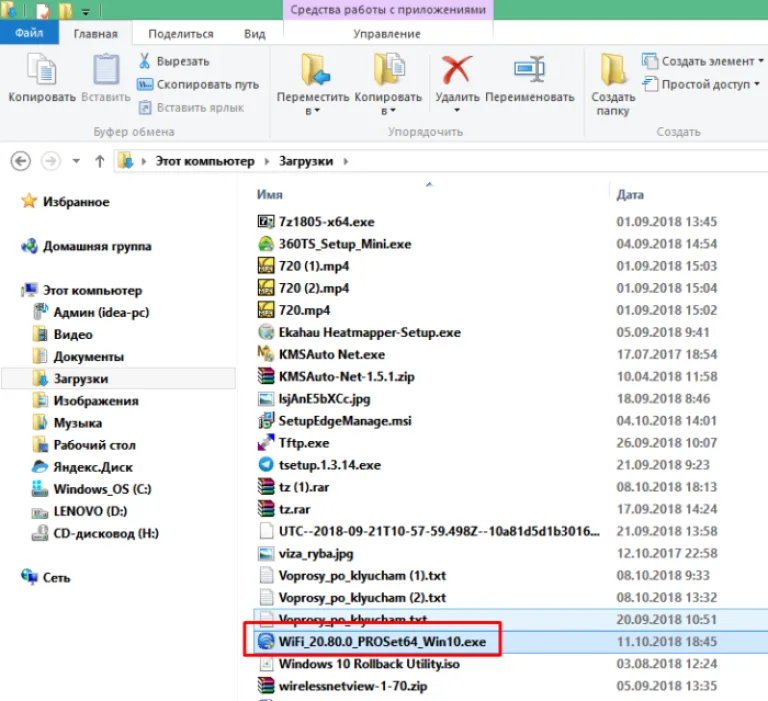
Task: Open Админ (idea-pc) in the sidebar
Action: click(92, 312)
